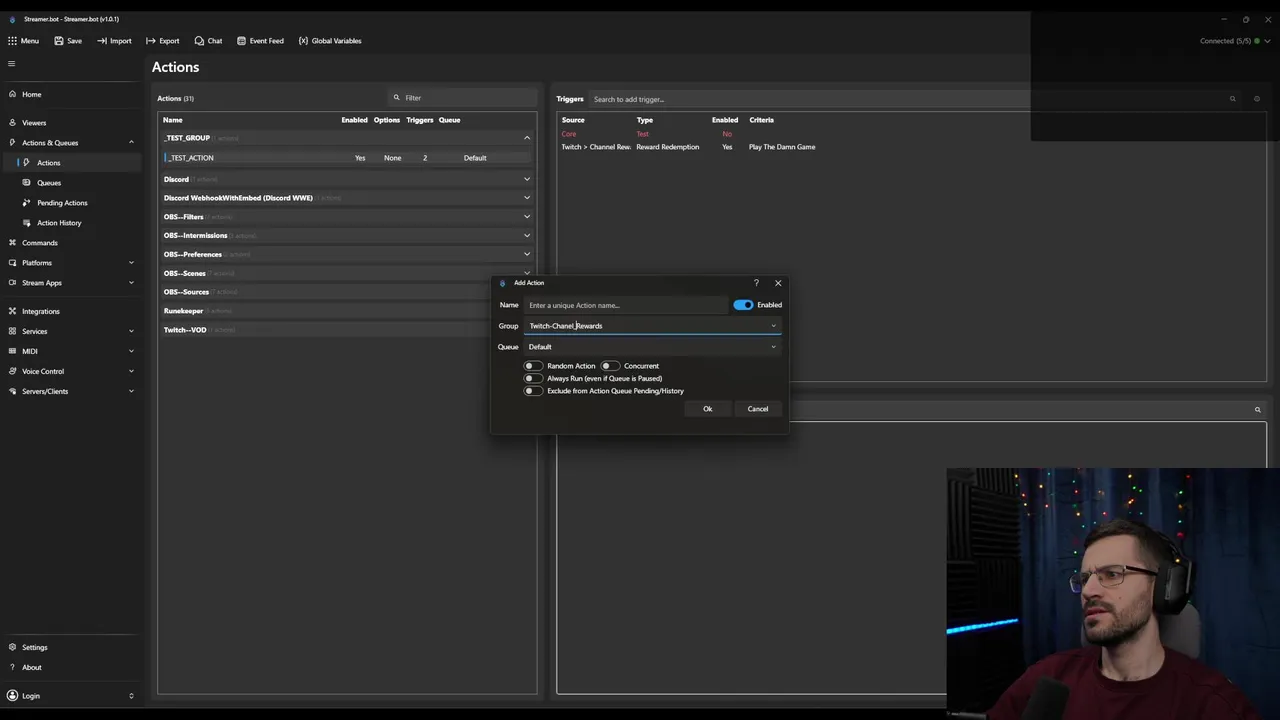Open Action History in sidebar
The height and width of the screenshot is (720, 1280).
click(x=59, y=223)
